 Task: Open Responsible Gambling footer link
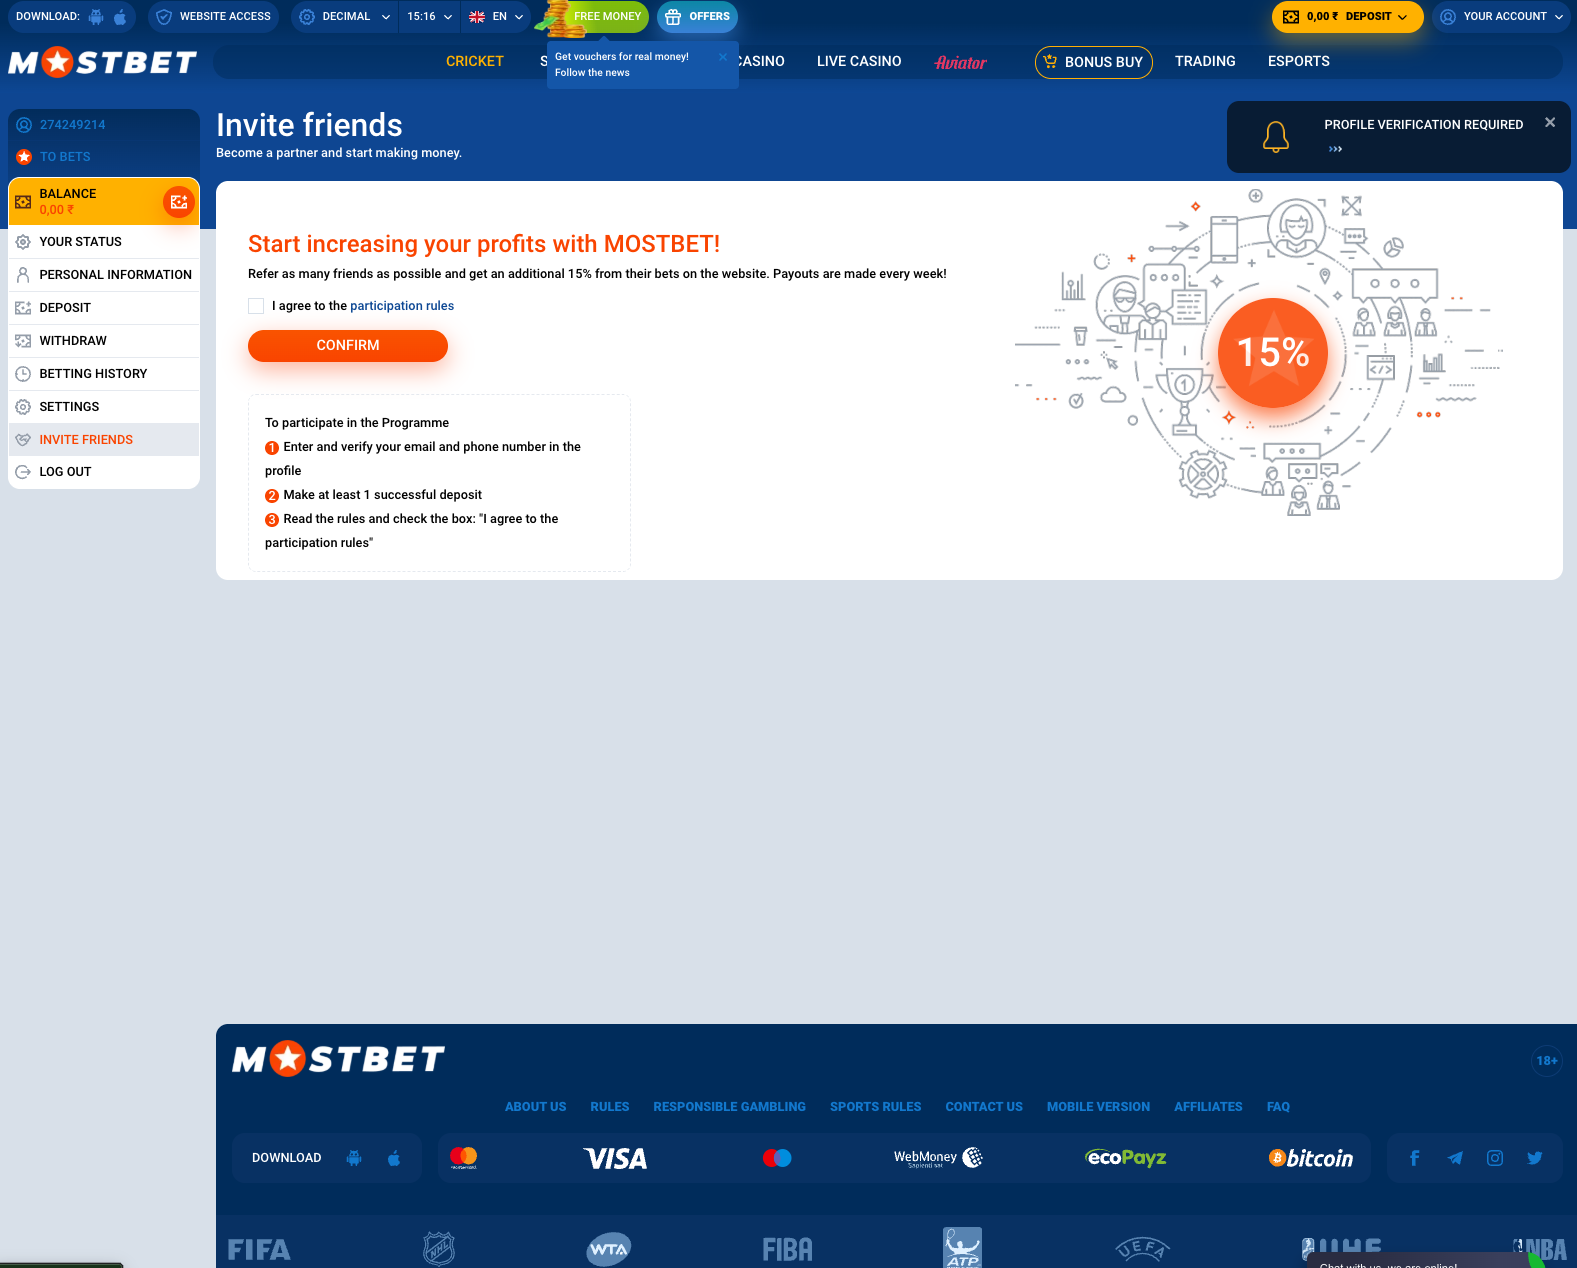click(730, 1107)
